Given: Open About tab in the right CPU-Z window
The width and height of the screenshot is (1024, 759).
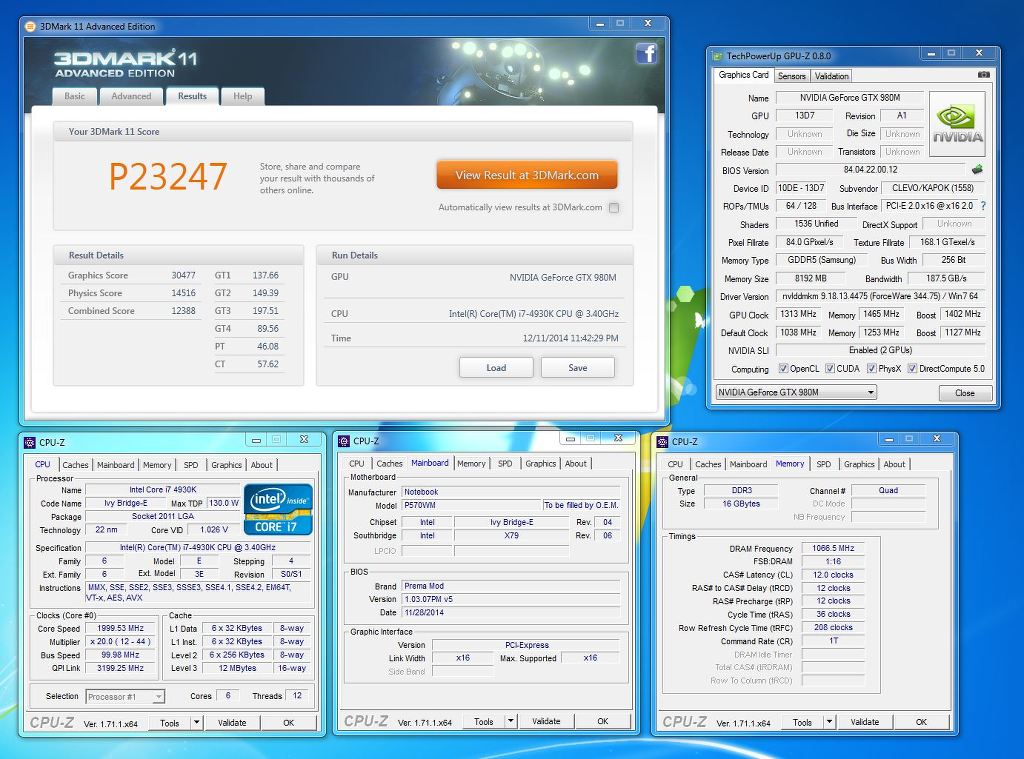Looking at the screenshot, I should [x=894, y=464].
